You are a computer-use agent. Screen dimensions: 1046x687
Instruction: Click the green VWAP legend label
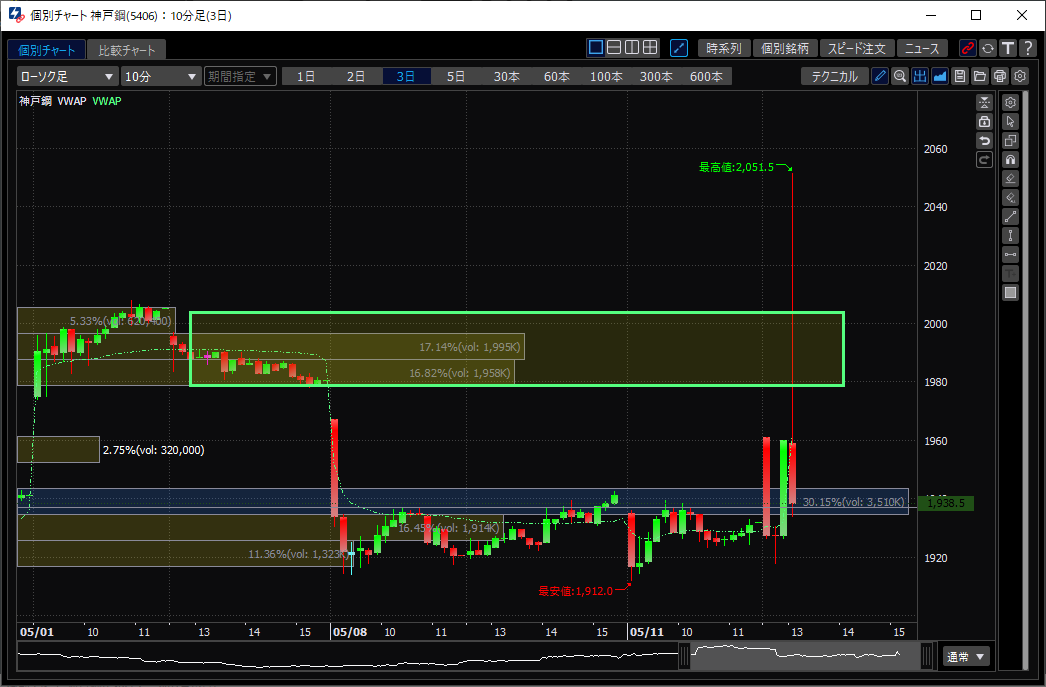click(107, 101)
